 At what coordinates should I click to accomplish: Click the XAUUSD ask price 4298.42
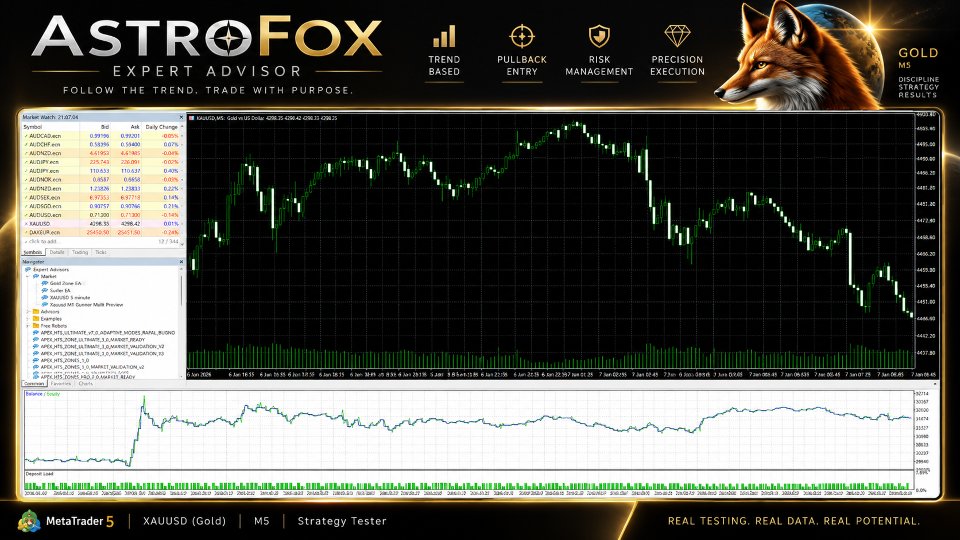(131, 224)
